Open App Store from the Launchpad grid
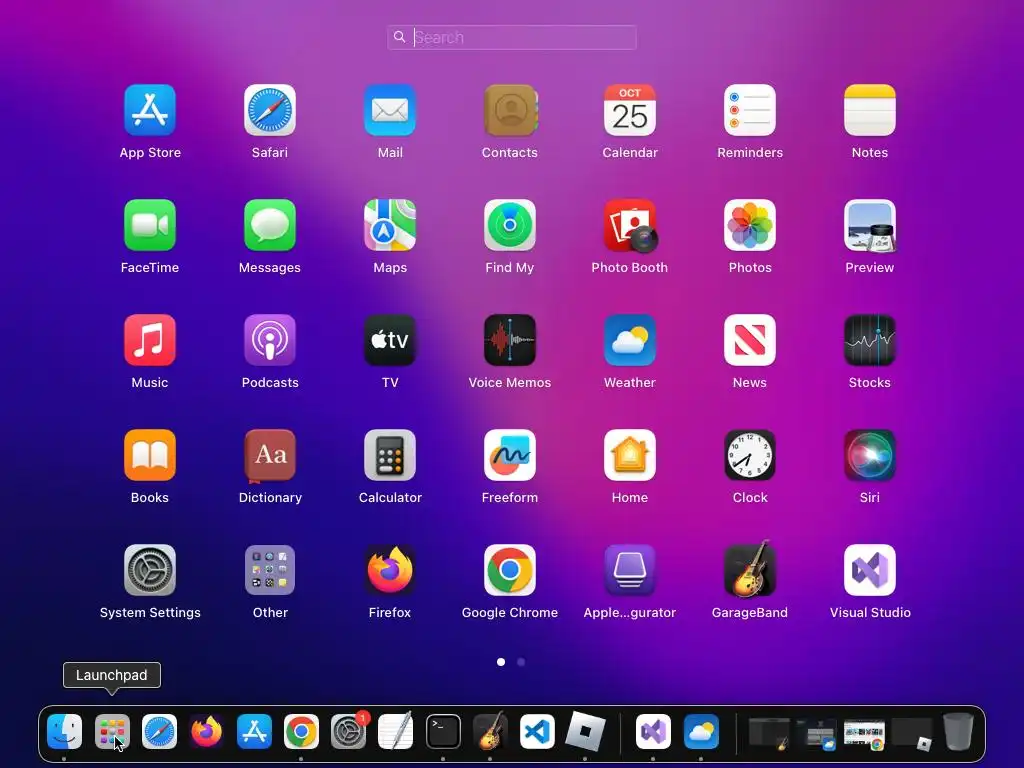 pos(150,110)
